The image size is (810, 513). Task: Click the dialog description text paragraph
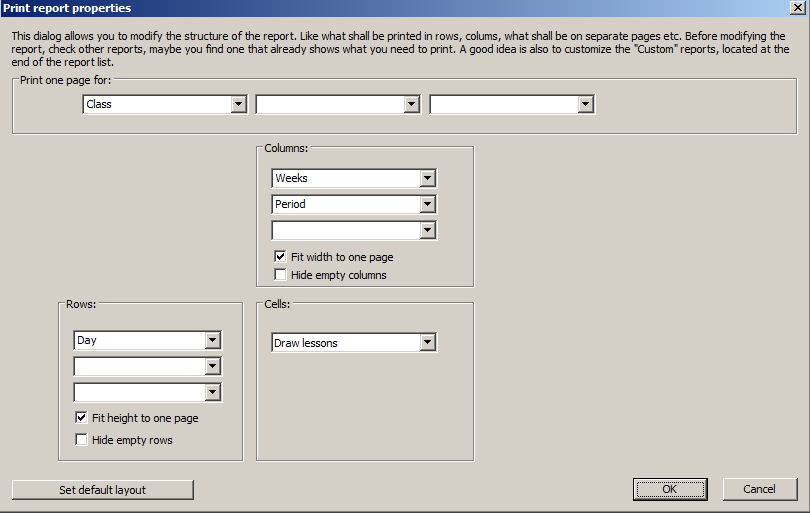pos(400,48)
